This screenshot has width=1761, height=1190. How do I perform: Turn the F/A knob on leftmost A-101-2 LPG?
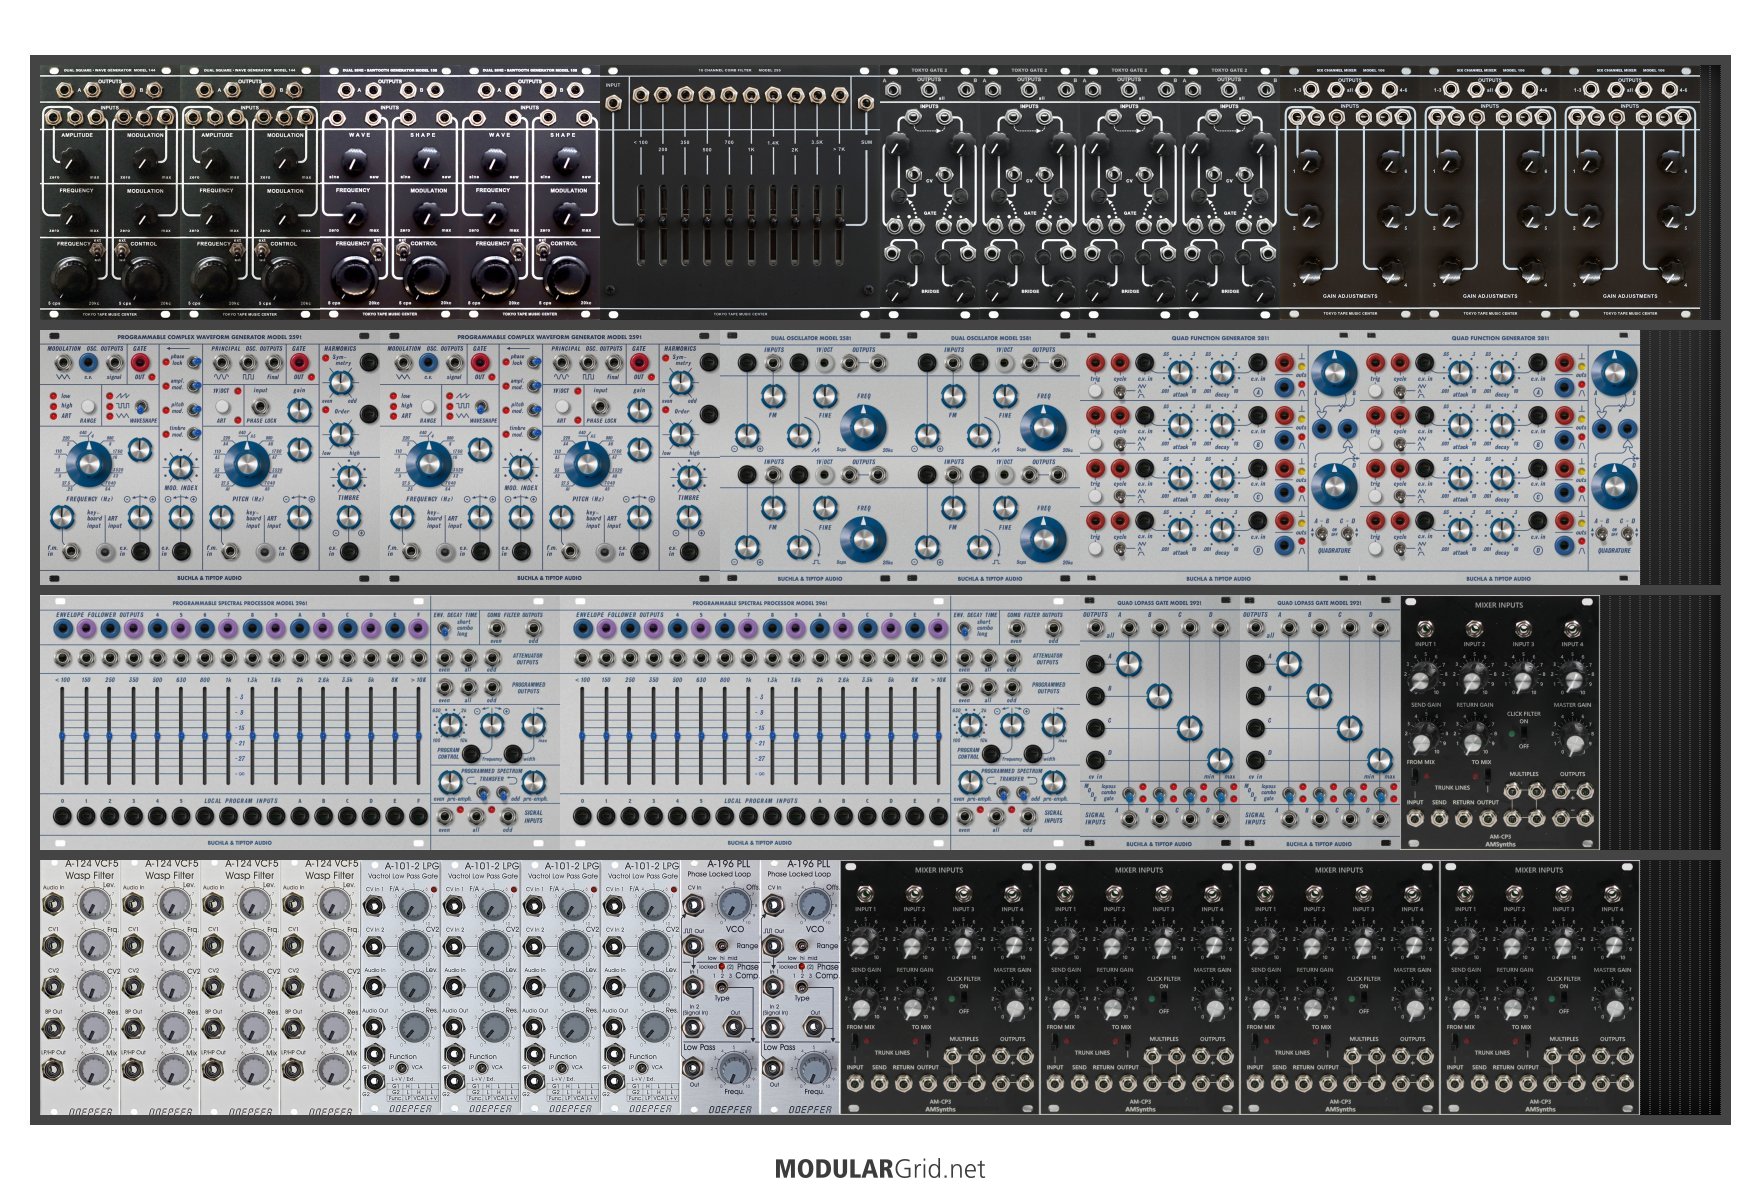point(413,906)
